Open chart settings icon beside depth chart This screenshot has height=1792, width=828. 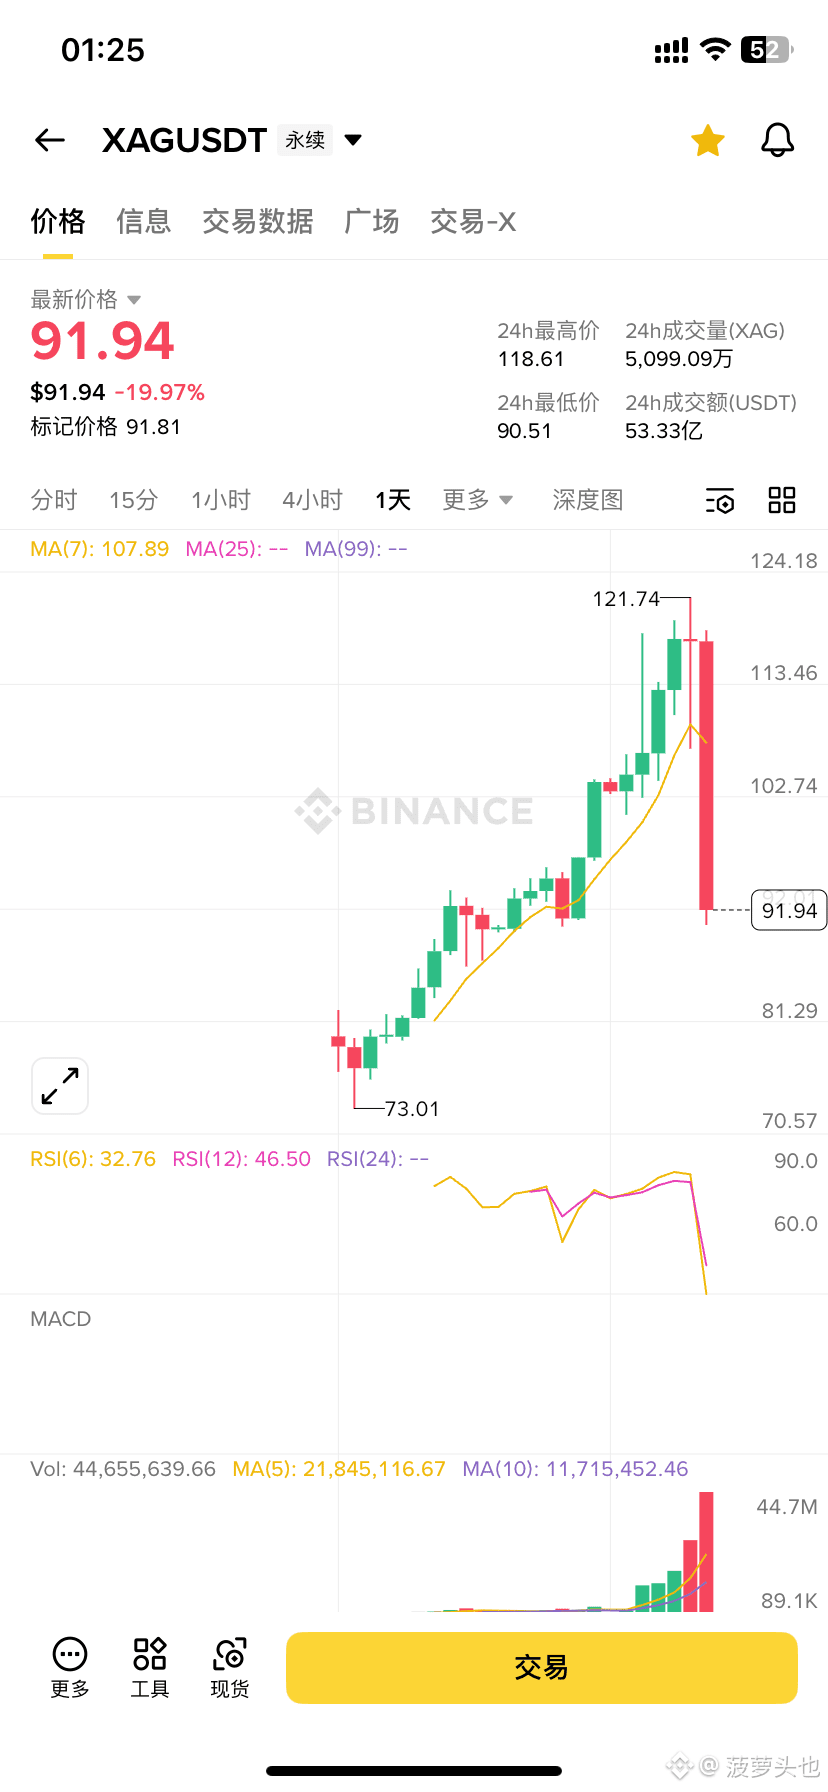[720, 501]
